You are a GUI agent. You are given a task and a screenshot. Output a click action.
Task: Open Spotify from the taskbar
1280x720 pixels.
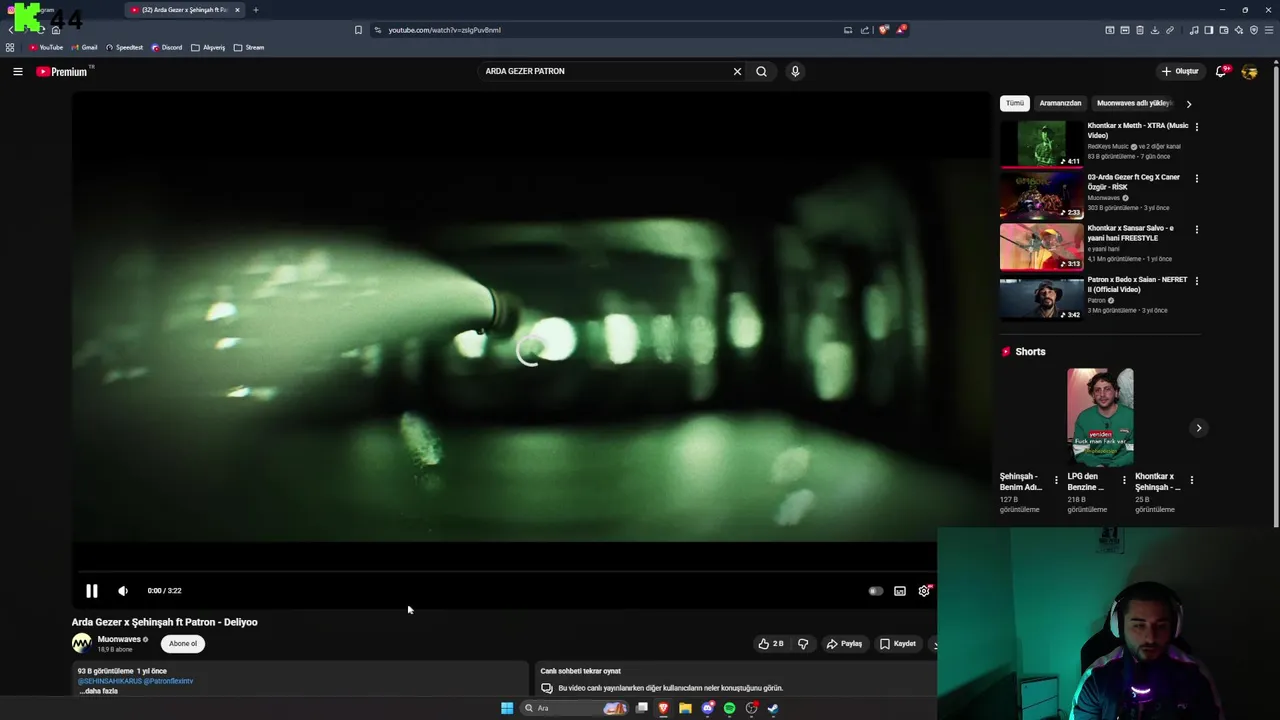pyautogui.click(x=729, y=708)
